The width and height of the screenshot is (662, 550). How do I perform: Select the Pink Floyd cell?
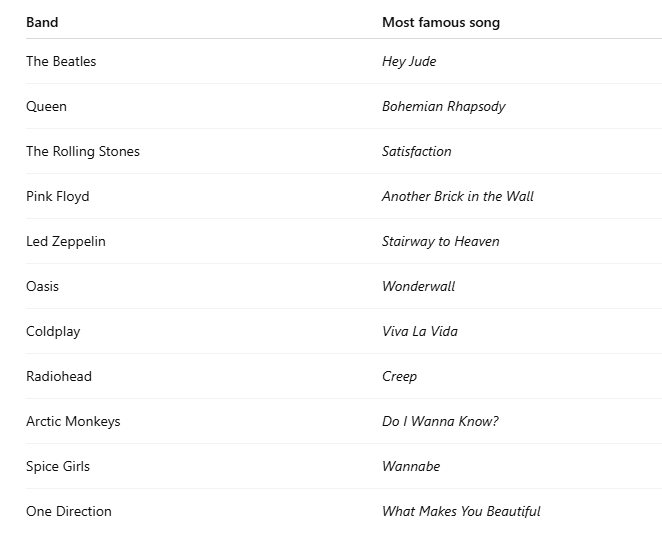[x=57, y=196]
